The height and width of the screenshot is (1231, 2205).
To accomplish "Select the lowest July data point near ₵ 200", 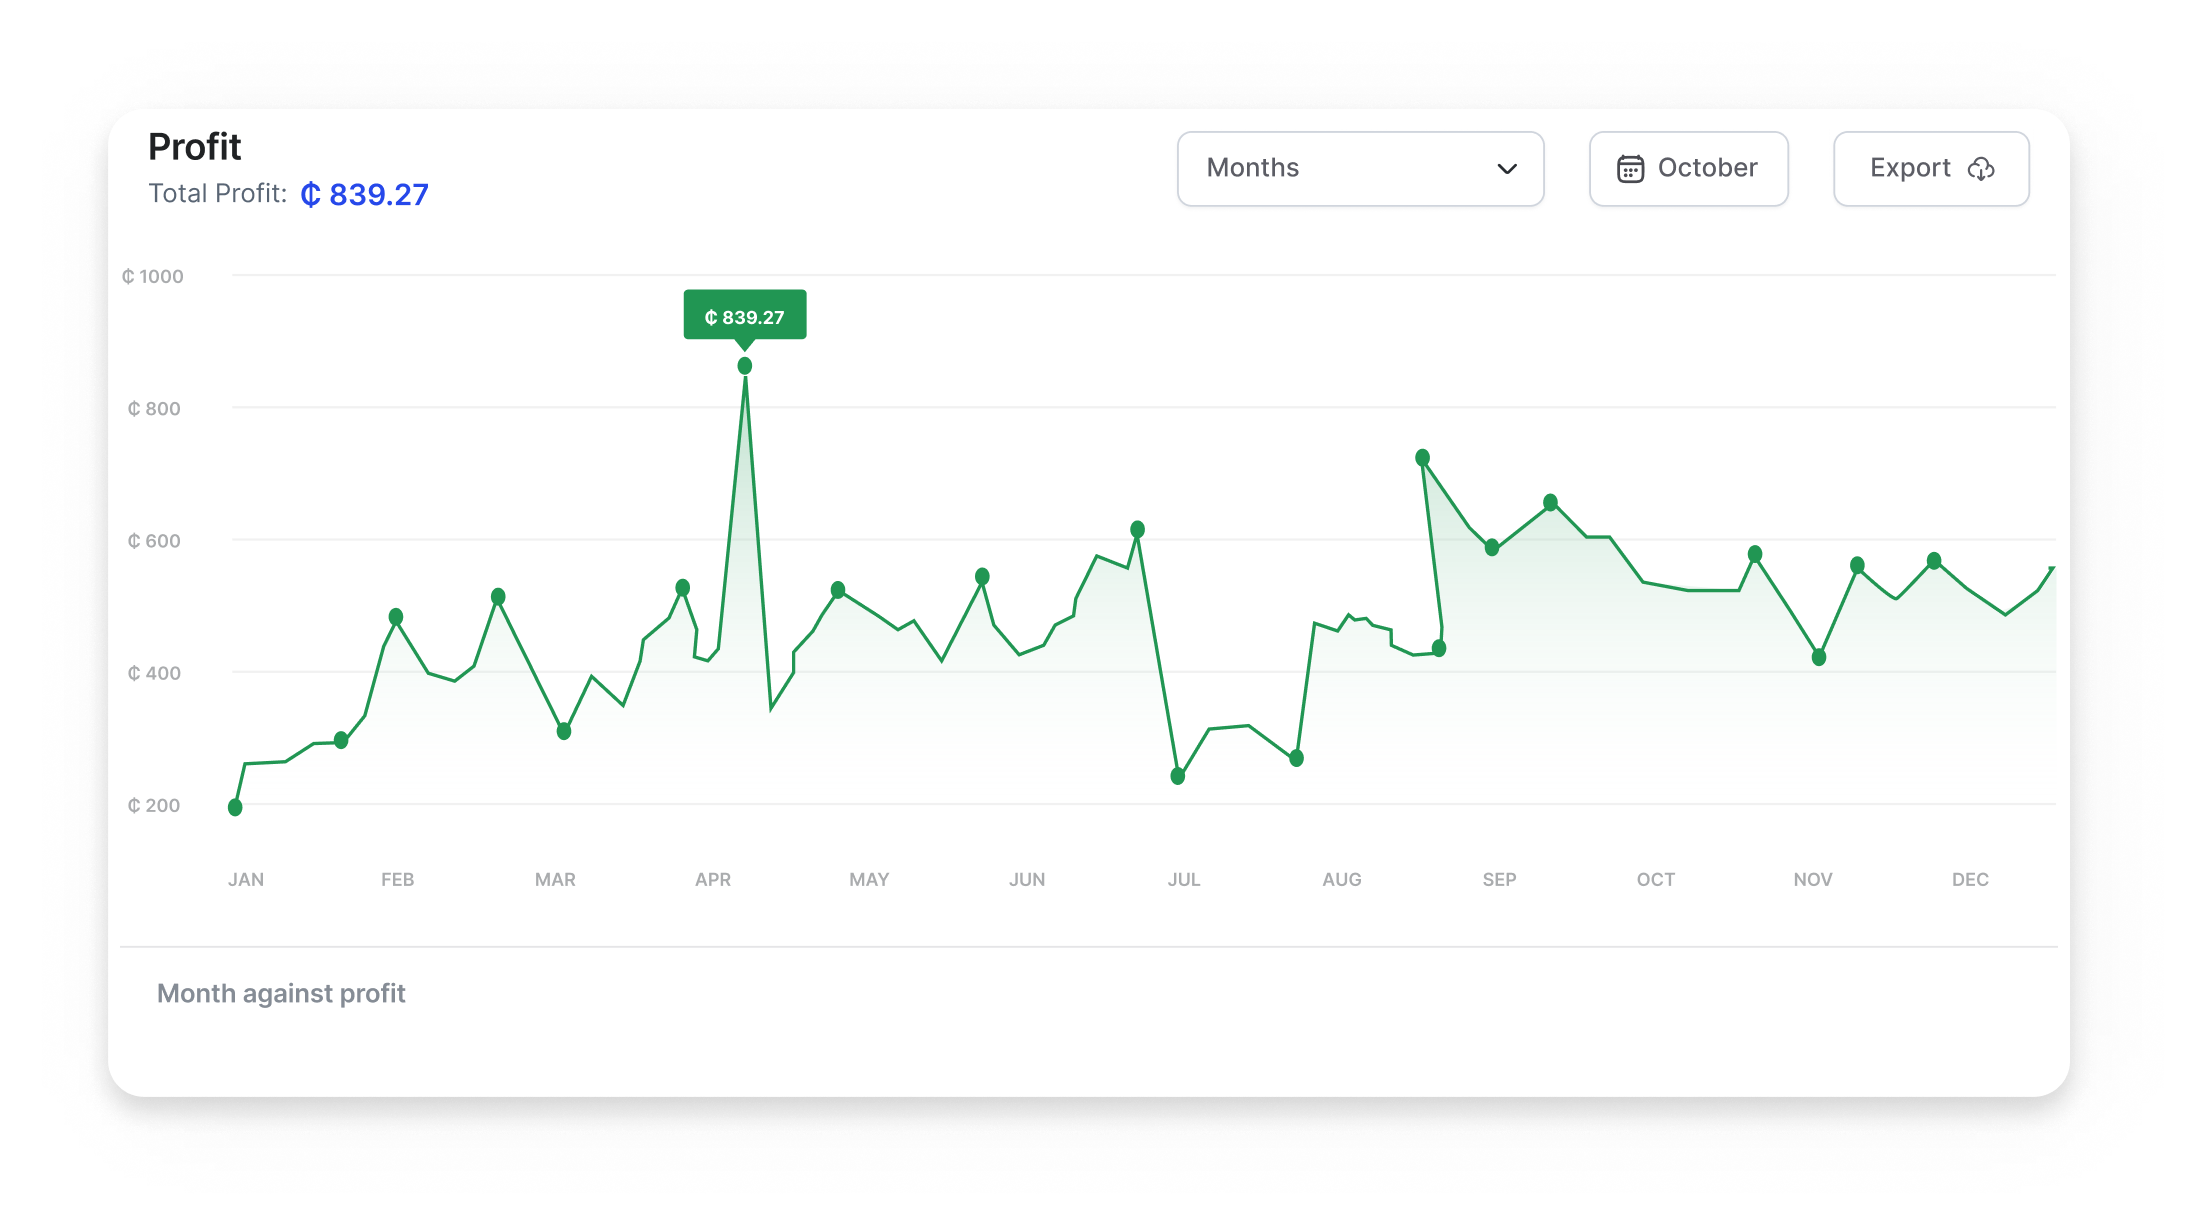I will (x=1178, y=775).
